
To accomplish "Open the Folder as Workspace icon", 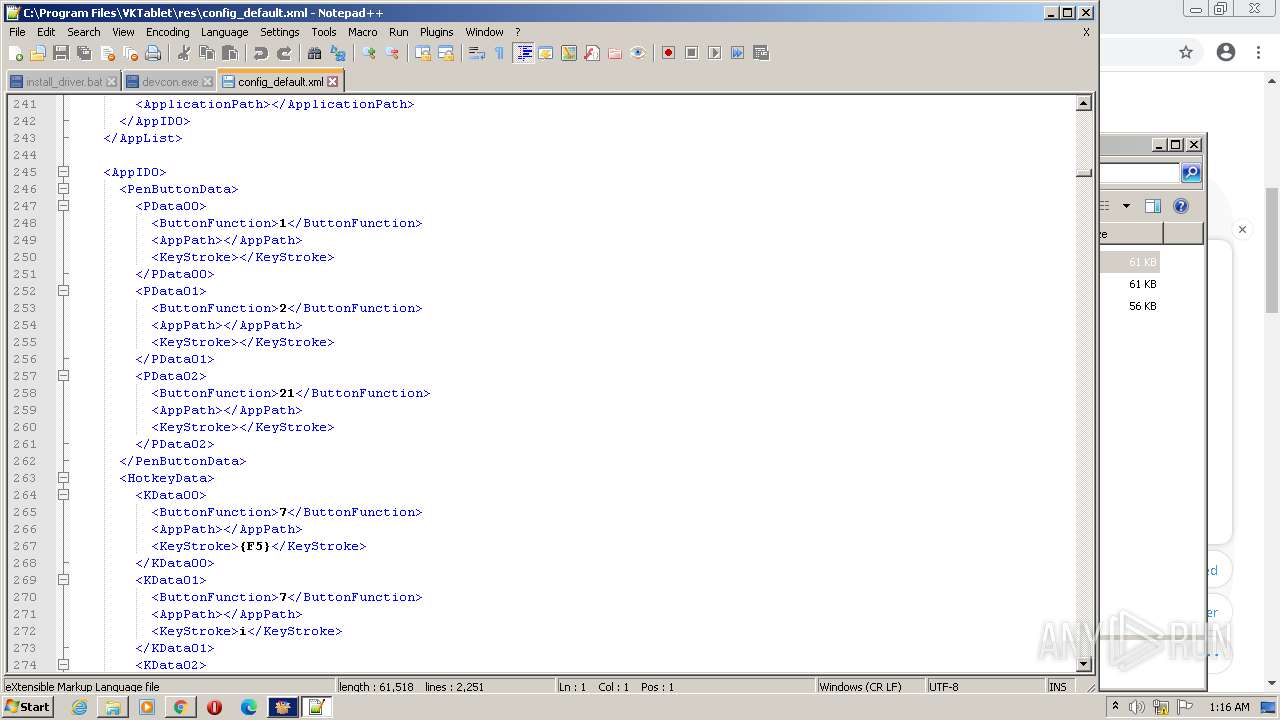I will (614, 53).
